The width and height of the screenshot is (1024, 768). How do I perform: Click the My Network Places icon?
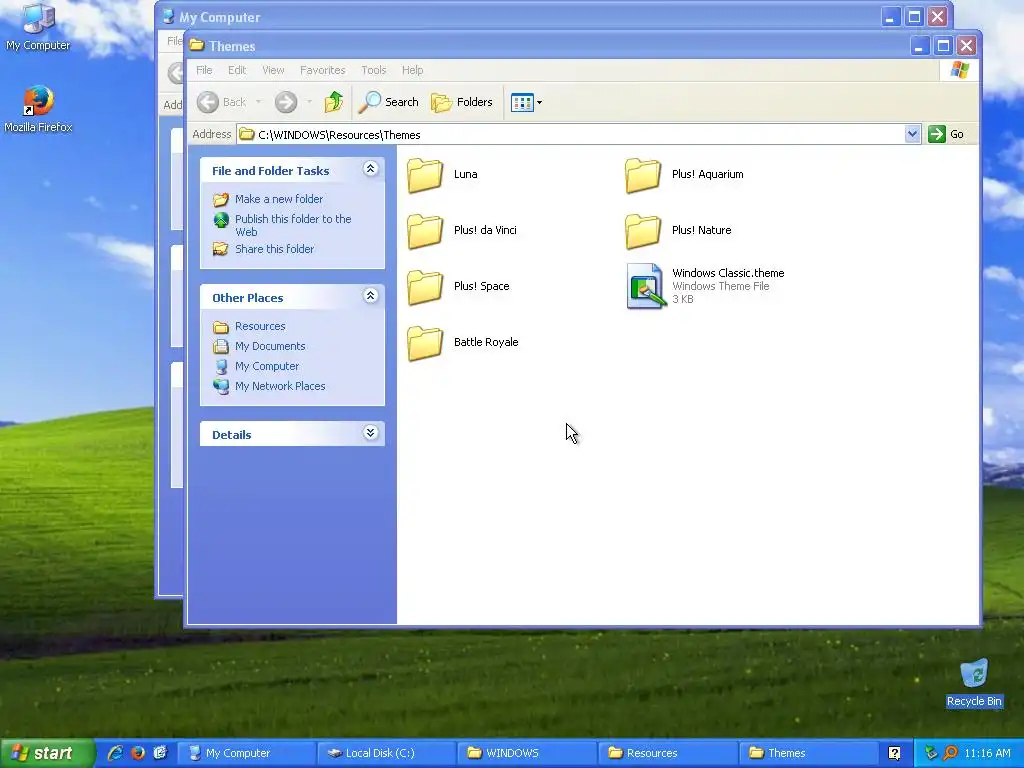coord(221,386)
